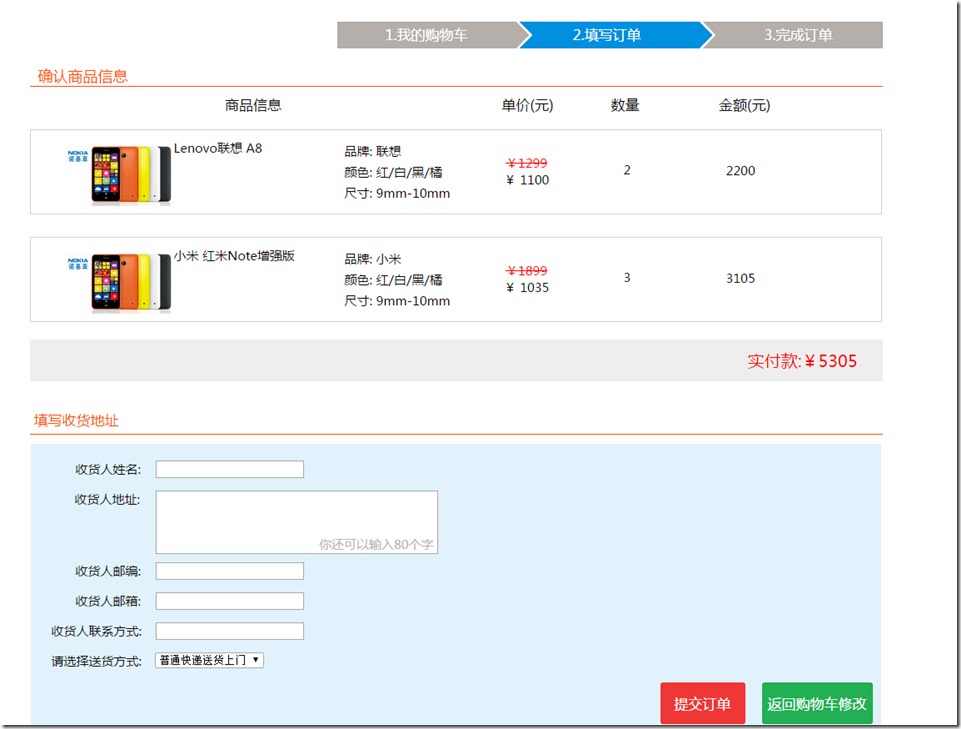
Task: Click the 请选择送货方式 label
Action: [x=96, y=661]
